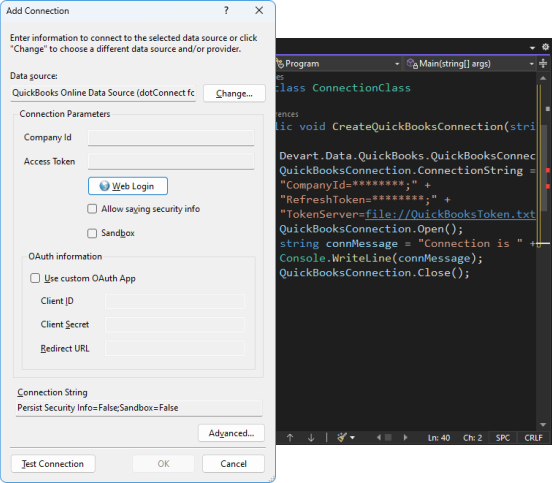Click the disabled OK button
The width and height of the screenshot is (552, 483).
(163, 464)
